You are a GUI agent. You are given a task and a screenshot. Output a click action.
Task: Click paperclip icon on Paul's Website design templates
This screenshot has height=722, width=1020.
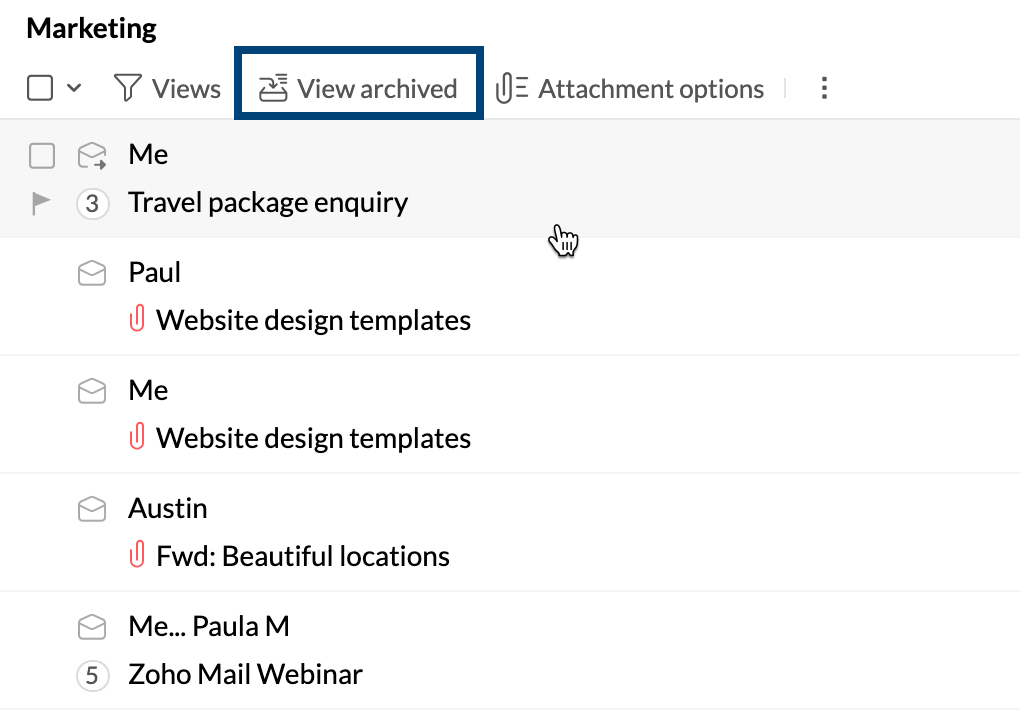(x=138, y=320)
